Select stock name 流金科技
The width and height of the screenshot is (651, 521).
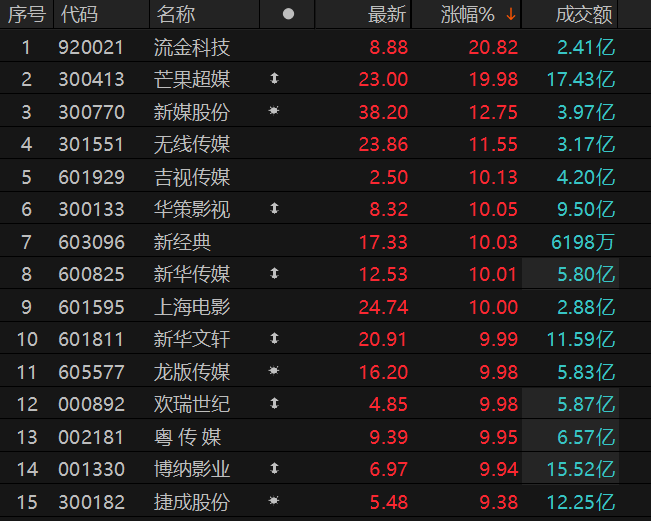click(x=192, y=47)
